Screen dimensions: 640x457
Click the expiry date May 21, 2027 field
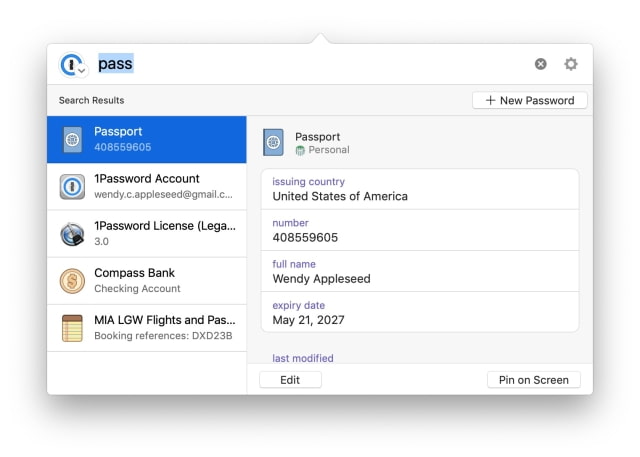click(419, 312)
